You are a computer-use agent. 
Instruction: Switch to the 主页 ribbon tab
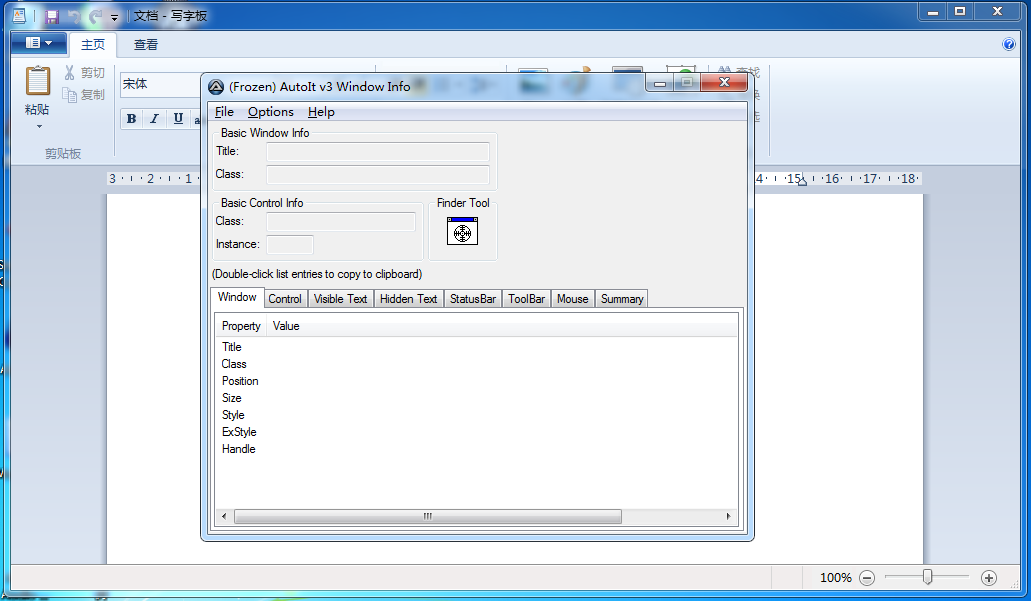click(x=93, y=44)
